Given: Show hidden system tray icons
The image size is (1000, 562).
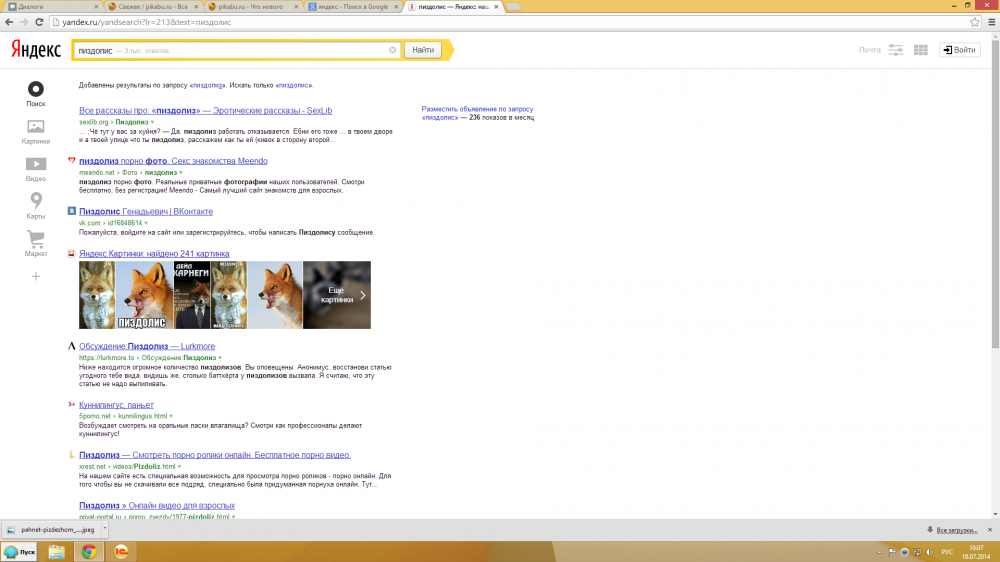Looking at the screenshot, I should pyautogui.click(x=879, y=552).
